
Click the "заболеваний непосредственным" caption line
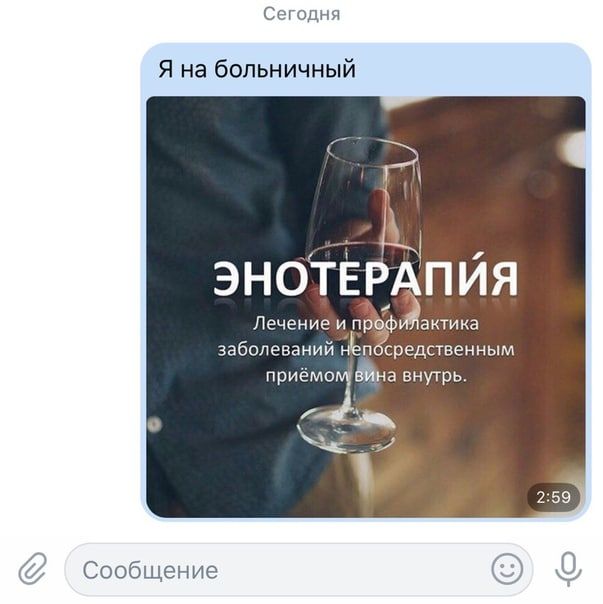click(x=366, y=350)
